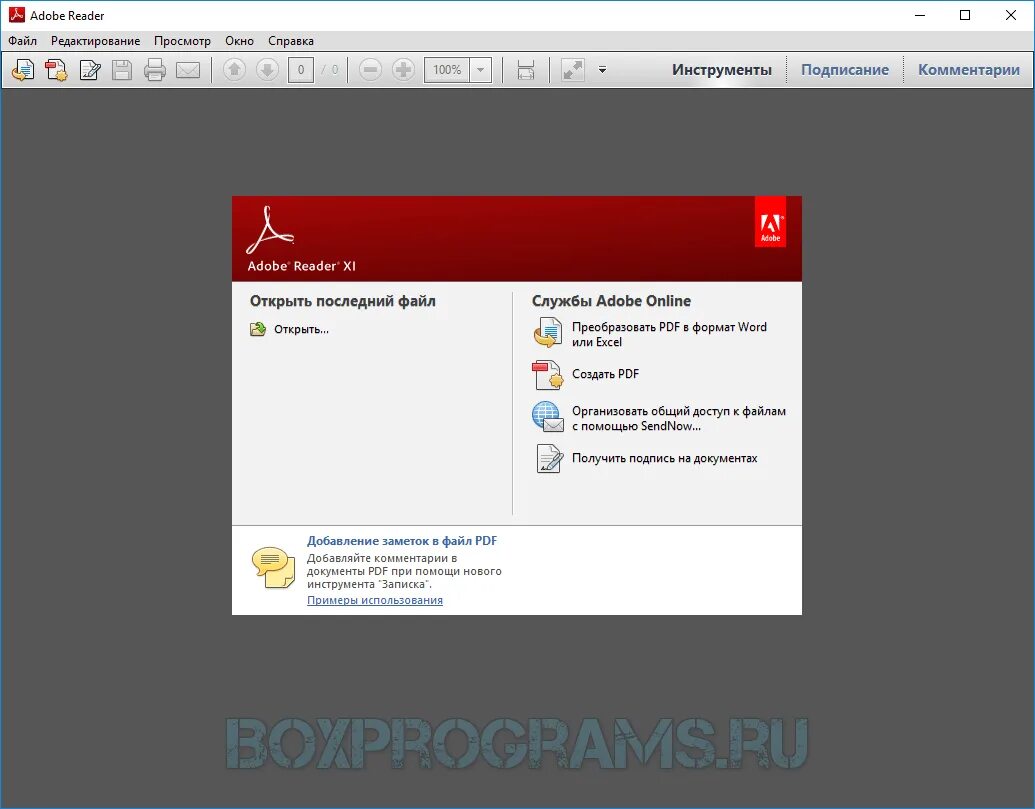Click the Print icon in toolbar
This screenshot has width=1035, height=809.
155,70
